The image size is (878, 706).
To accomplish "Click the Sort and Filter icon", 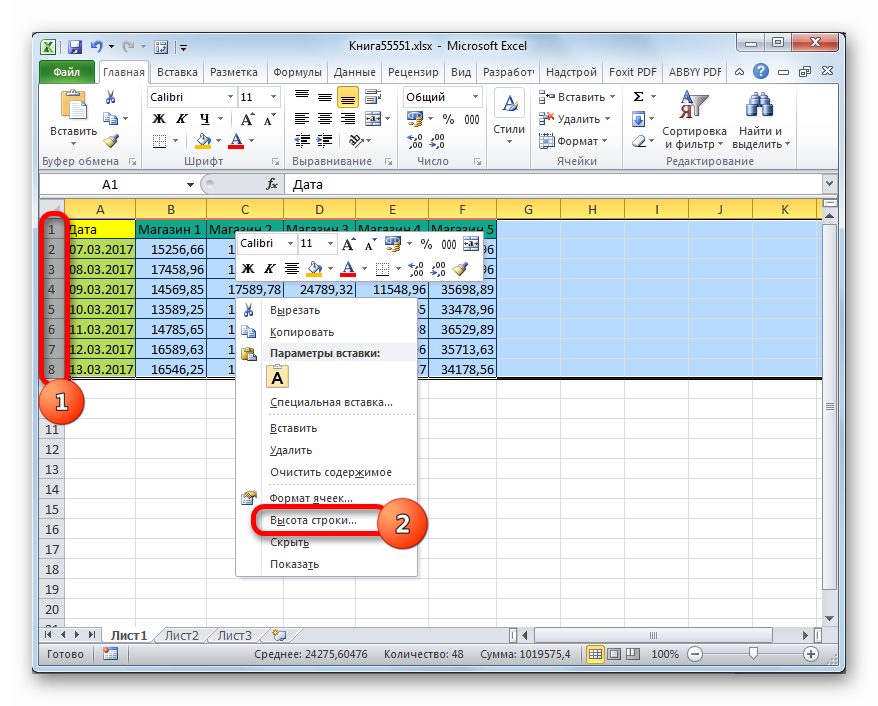I will coord(693,106).
